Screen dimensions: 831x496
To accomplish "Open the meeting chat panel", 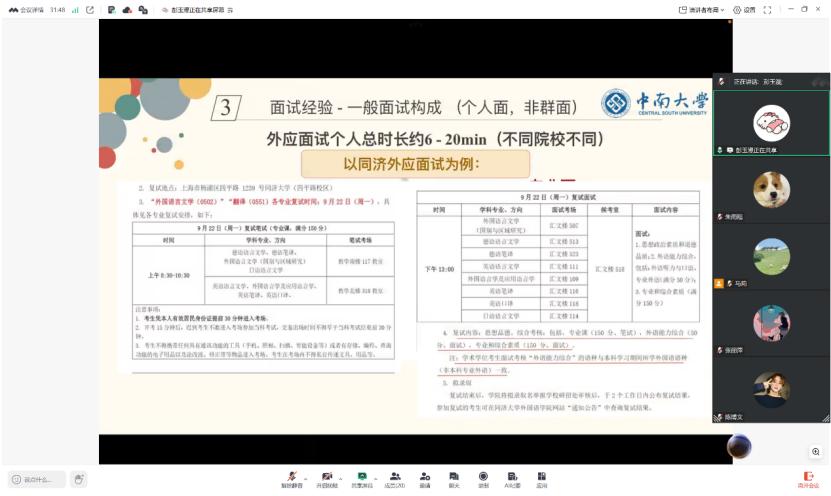I will [454, 478].
